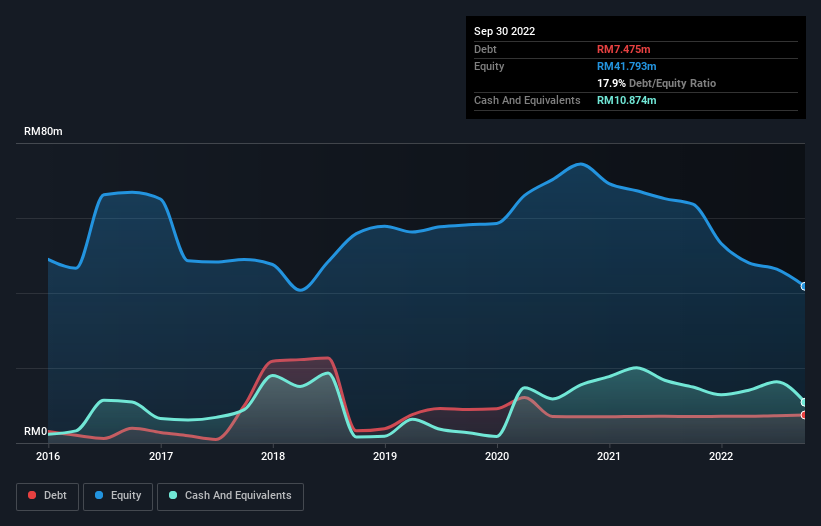
Task: Toggle the Debt legend button
Action: pos(47,496)
